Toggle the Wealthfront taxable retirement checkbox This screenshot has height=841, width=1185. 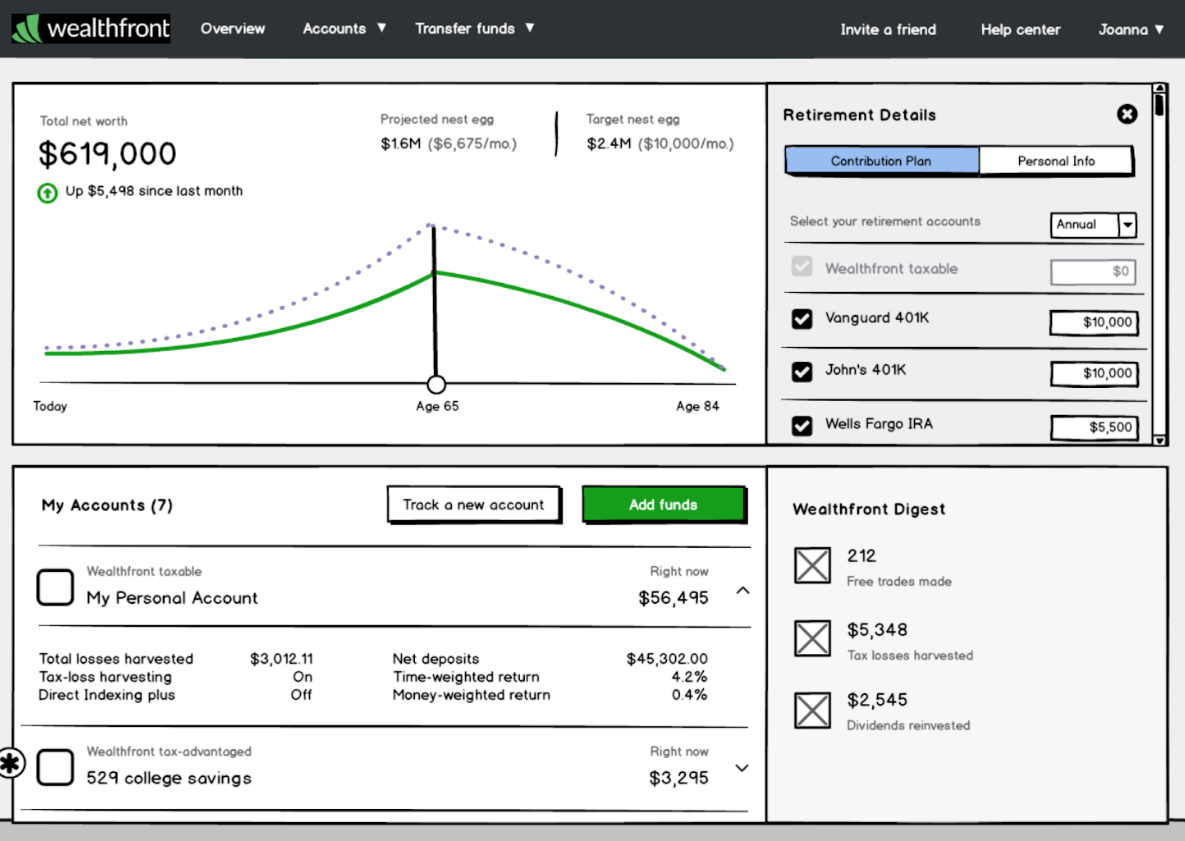click(x=802, y=267)
